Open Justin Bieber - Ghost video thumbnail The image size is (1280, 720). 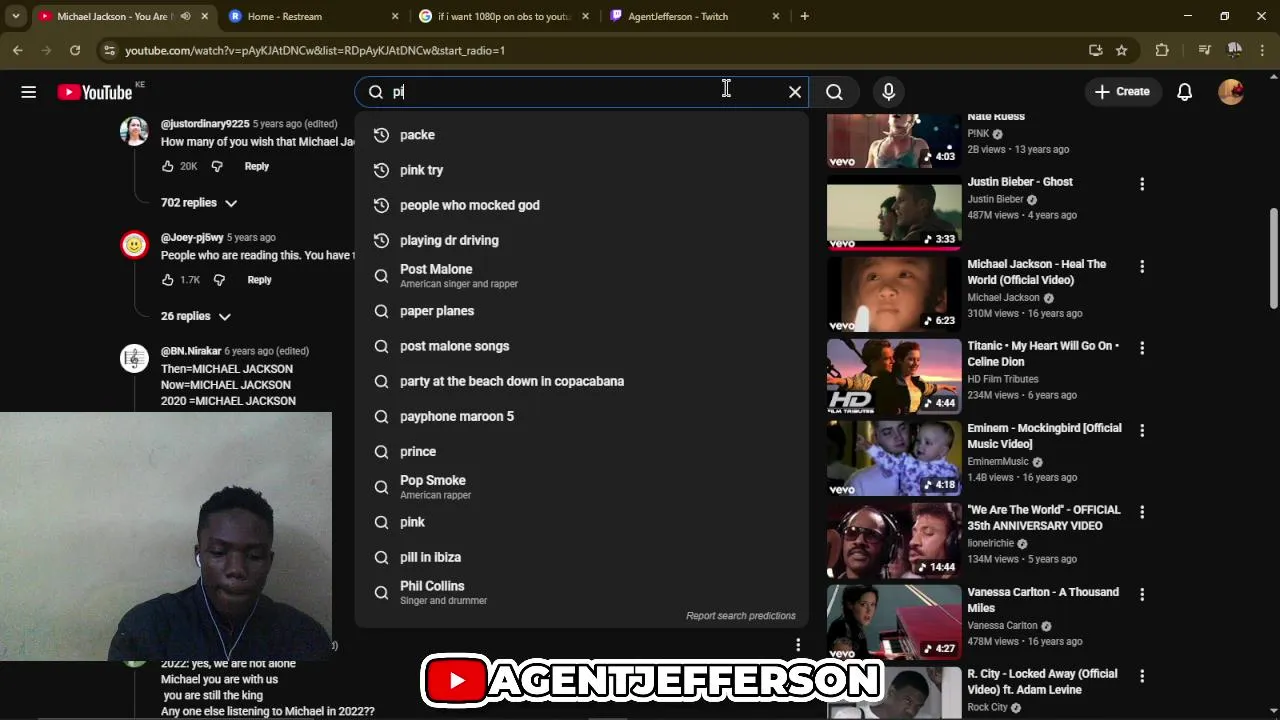894,212
